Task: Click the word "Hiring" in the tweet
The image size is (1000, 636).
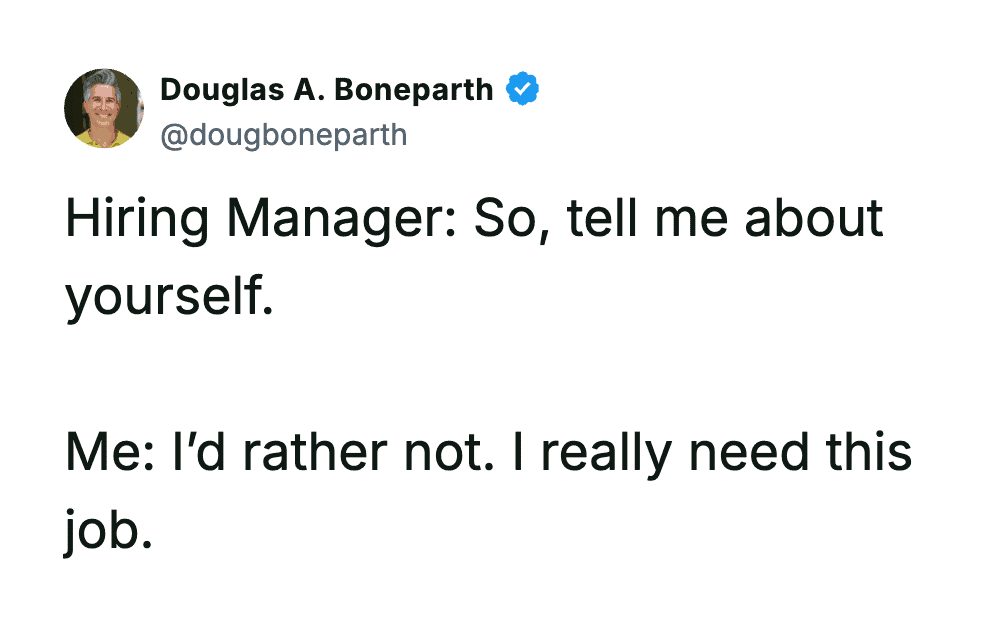Action: 135,220
